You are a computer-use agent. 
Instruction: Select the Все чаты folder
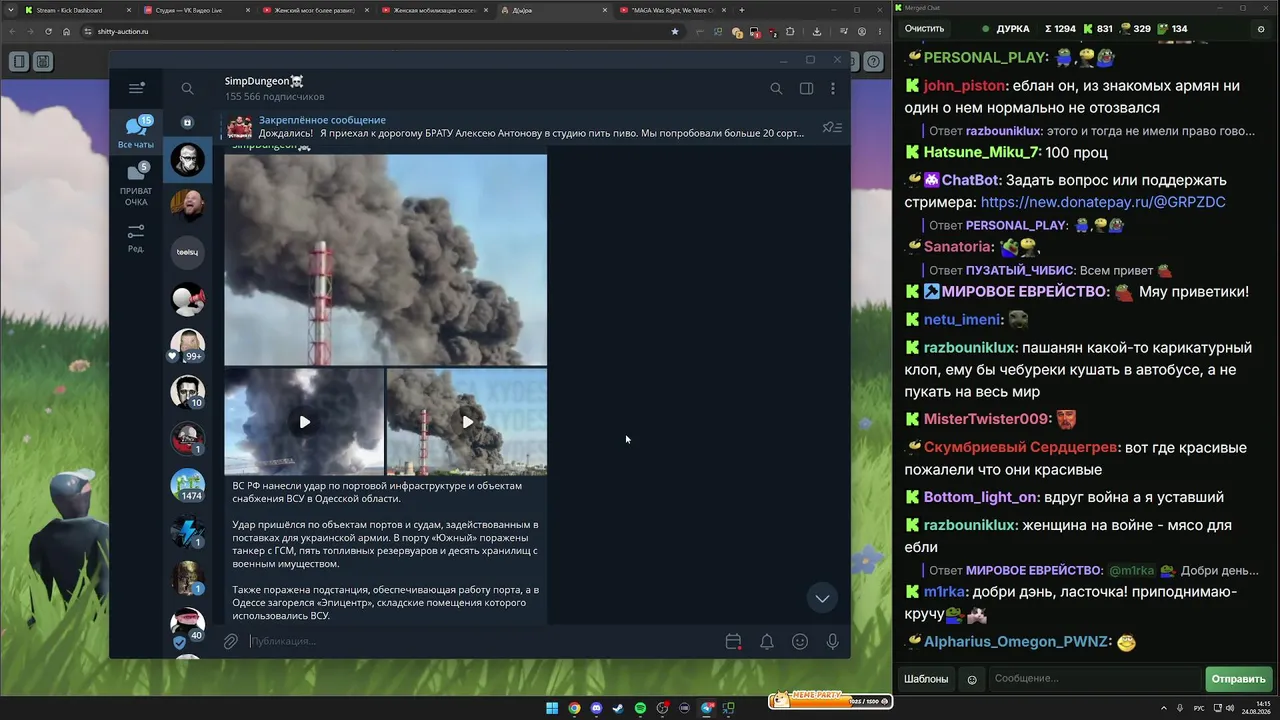point(136,133)
